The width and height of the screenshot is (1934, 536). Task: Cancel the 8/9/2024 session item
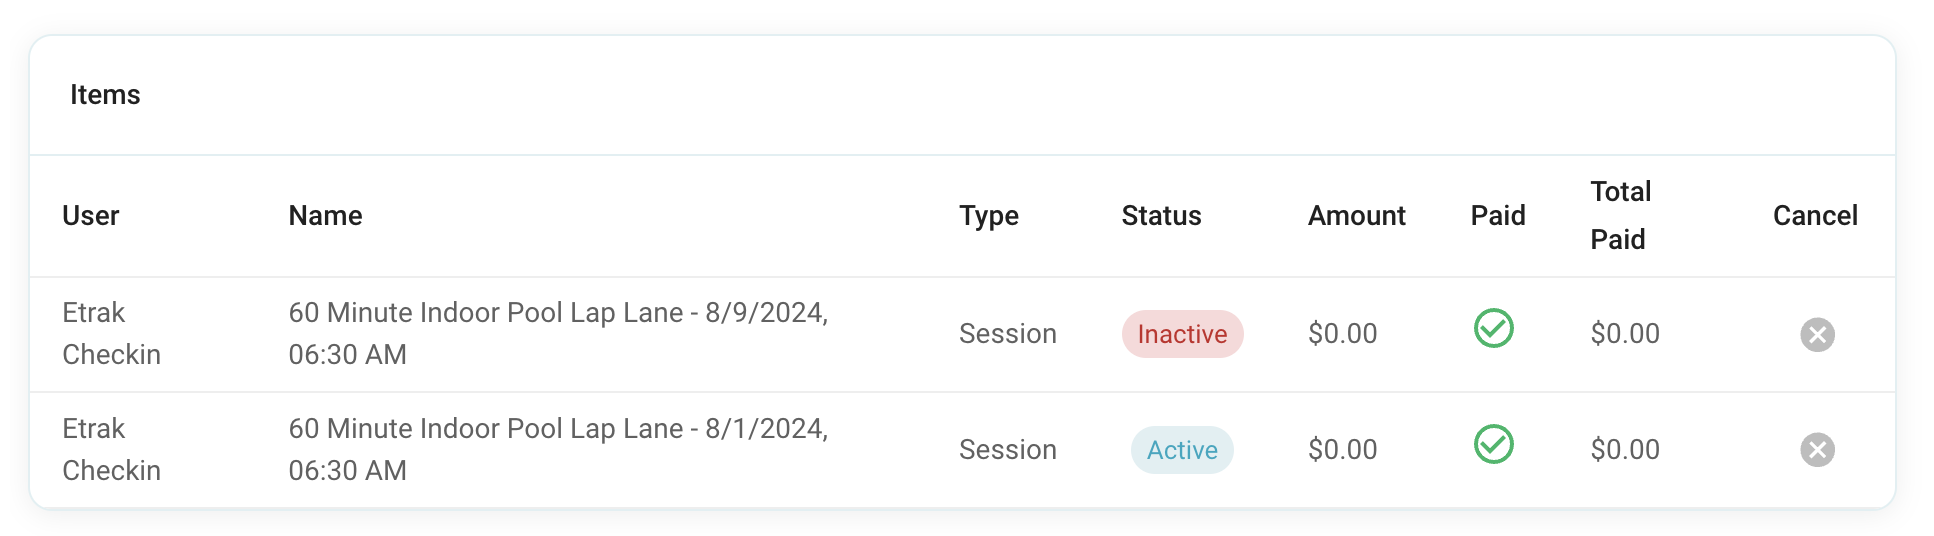1817,334
